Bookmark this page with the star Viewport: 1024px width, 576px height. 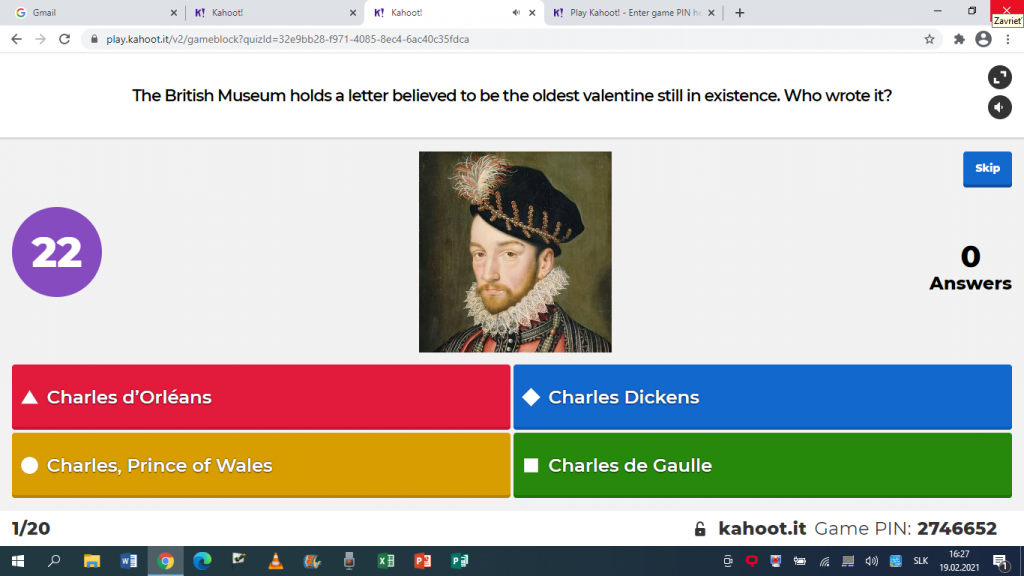pos(929,39)
